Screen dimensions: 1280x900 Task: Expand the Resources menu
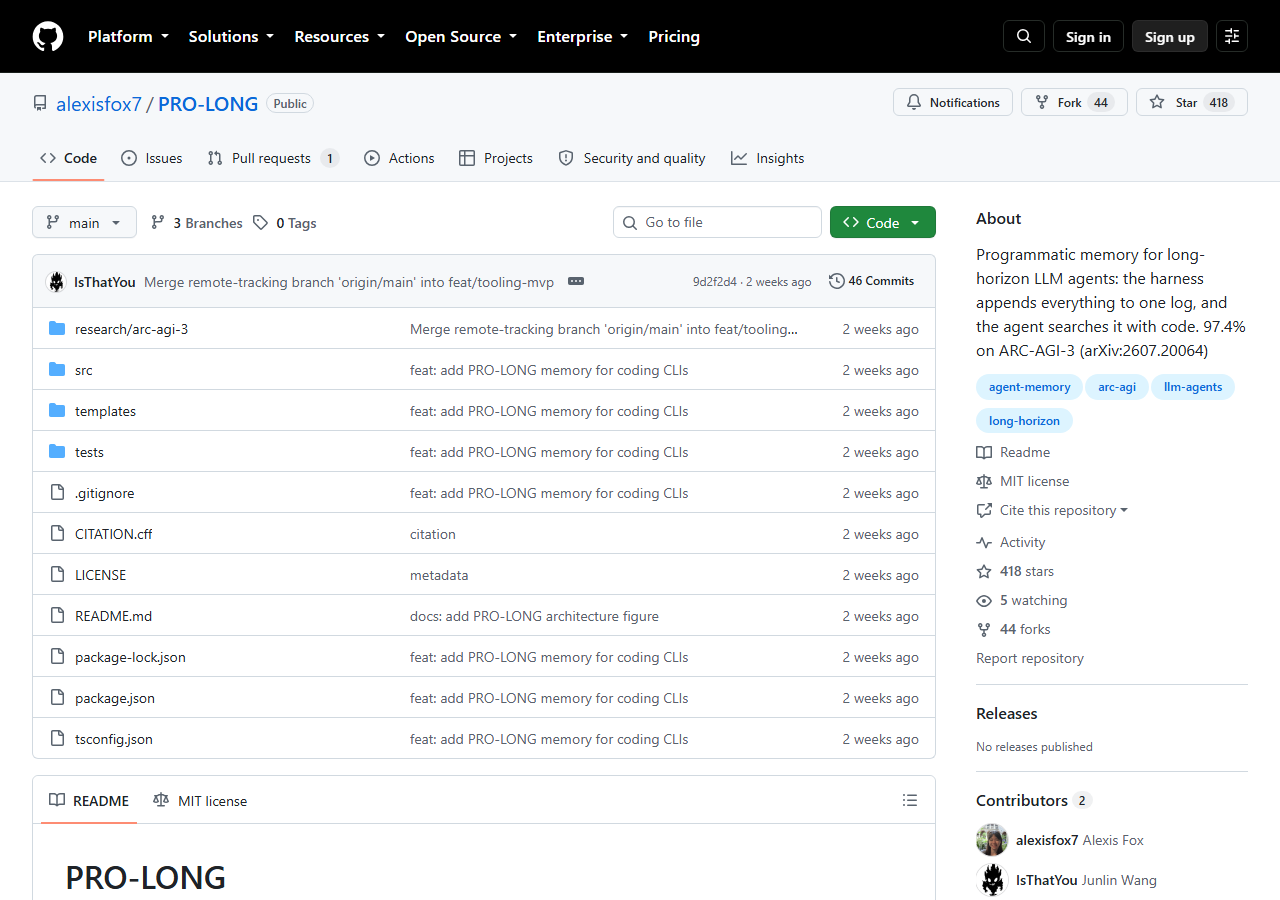[339, 37]
